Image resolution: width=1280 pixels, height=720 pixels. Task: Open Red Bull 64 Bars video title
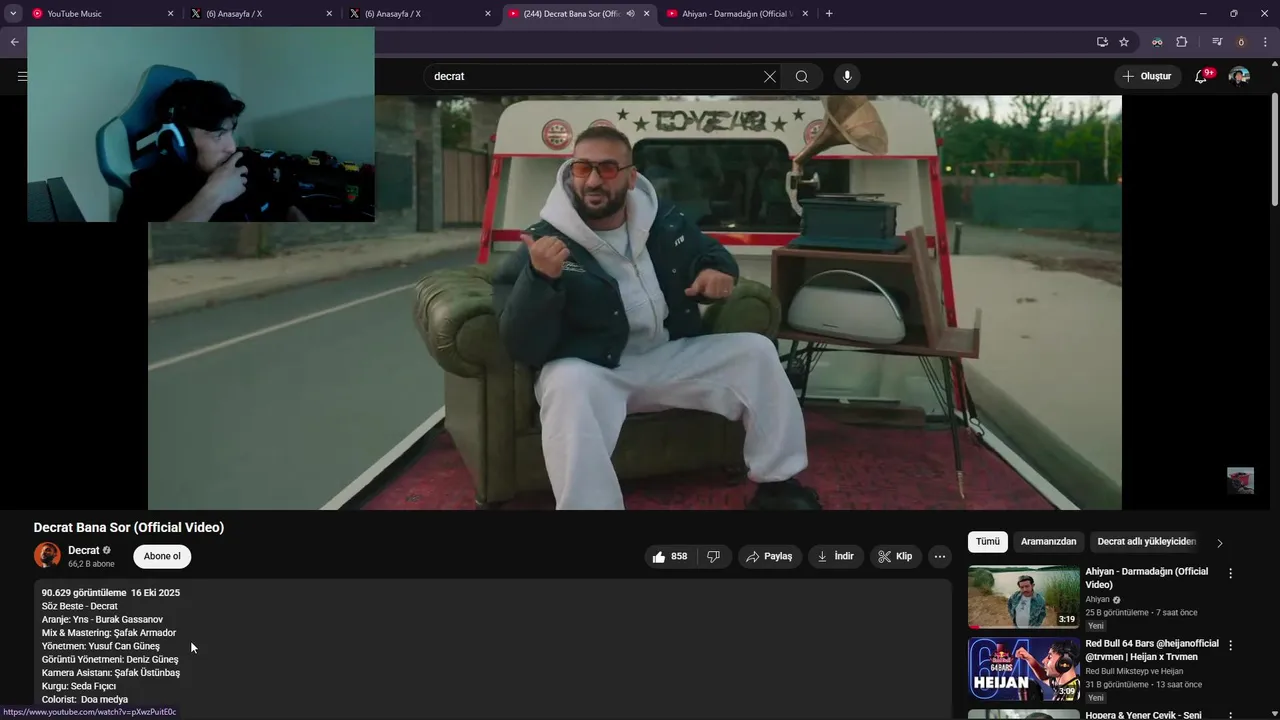1152,650
